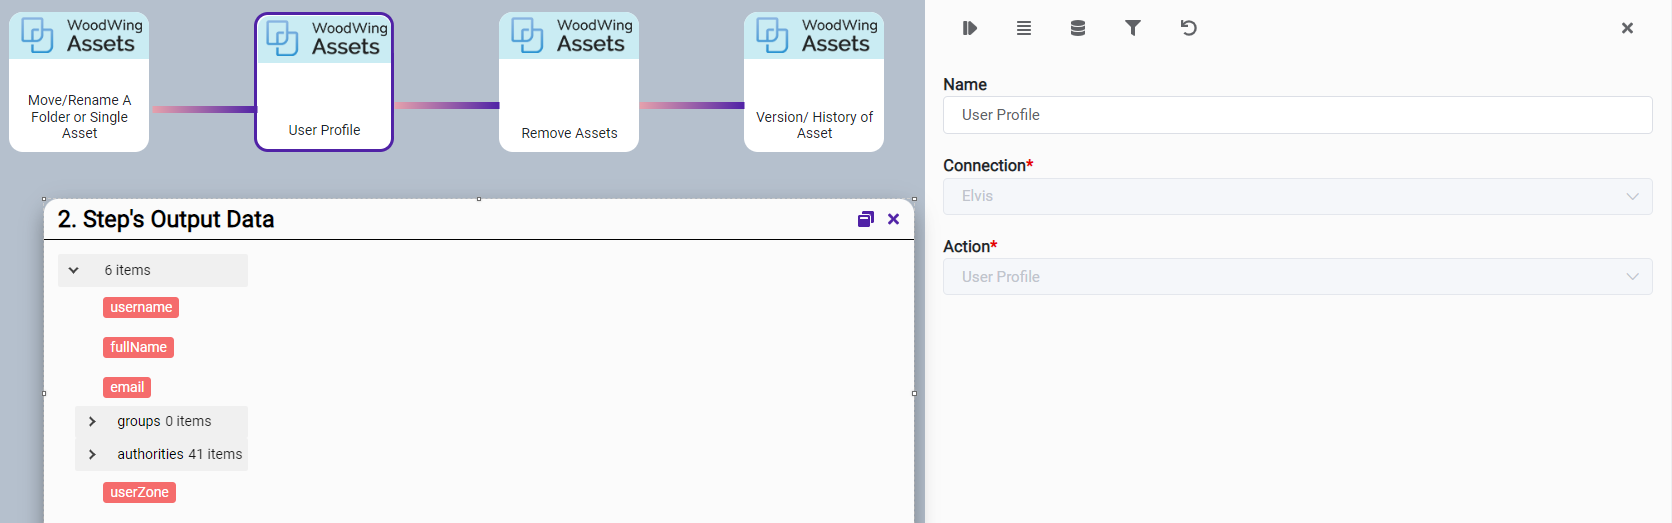The image size is (1672, 523).
Task: Select the username output tag
Action: pyautogui.click(x=141, y=307)
